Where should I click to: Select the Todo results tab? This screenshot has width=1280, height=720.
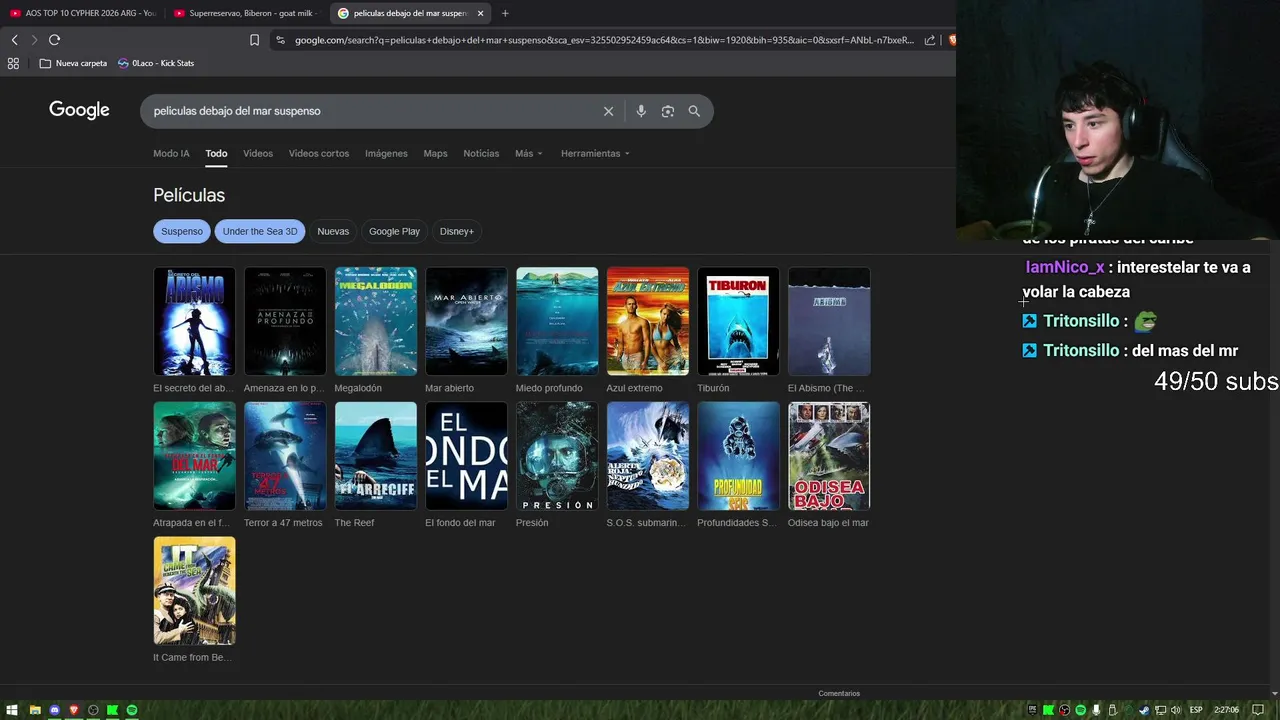[x=216, y=153]
